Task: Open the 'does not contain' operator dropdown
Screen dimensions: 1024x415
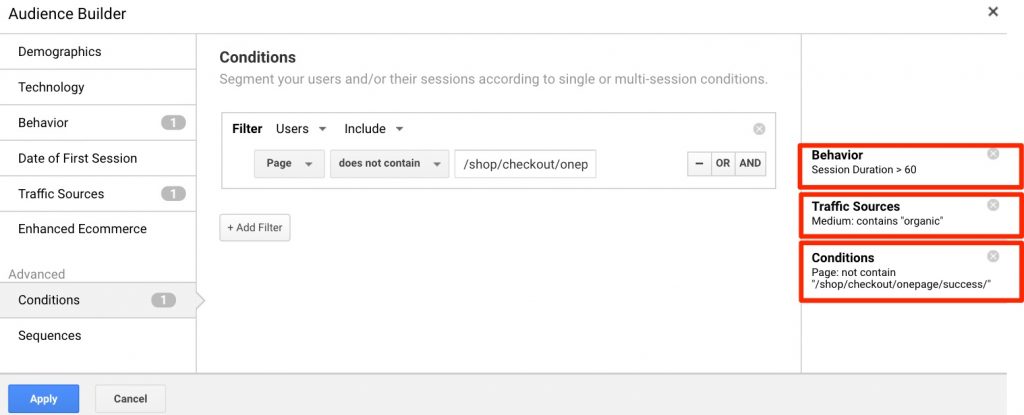Action: pos(390,163)
